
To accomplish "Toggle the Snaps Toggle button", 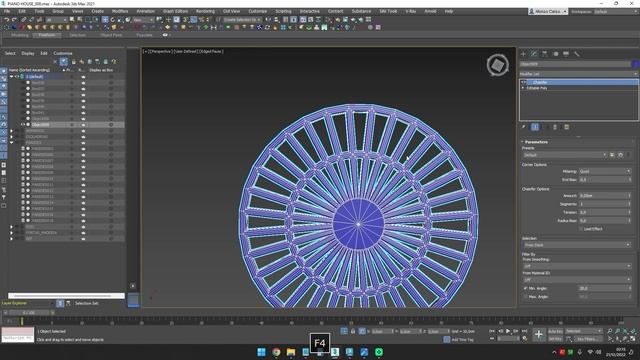I will [186, 20].
